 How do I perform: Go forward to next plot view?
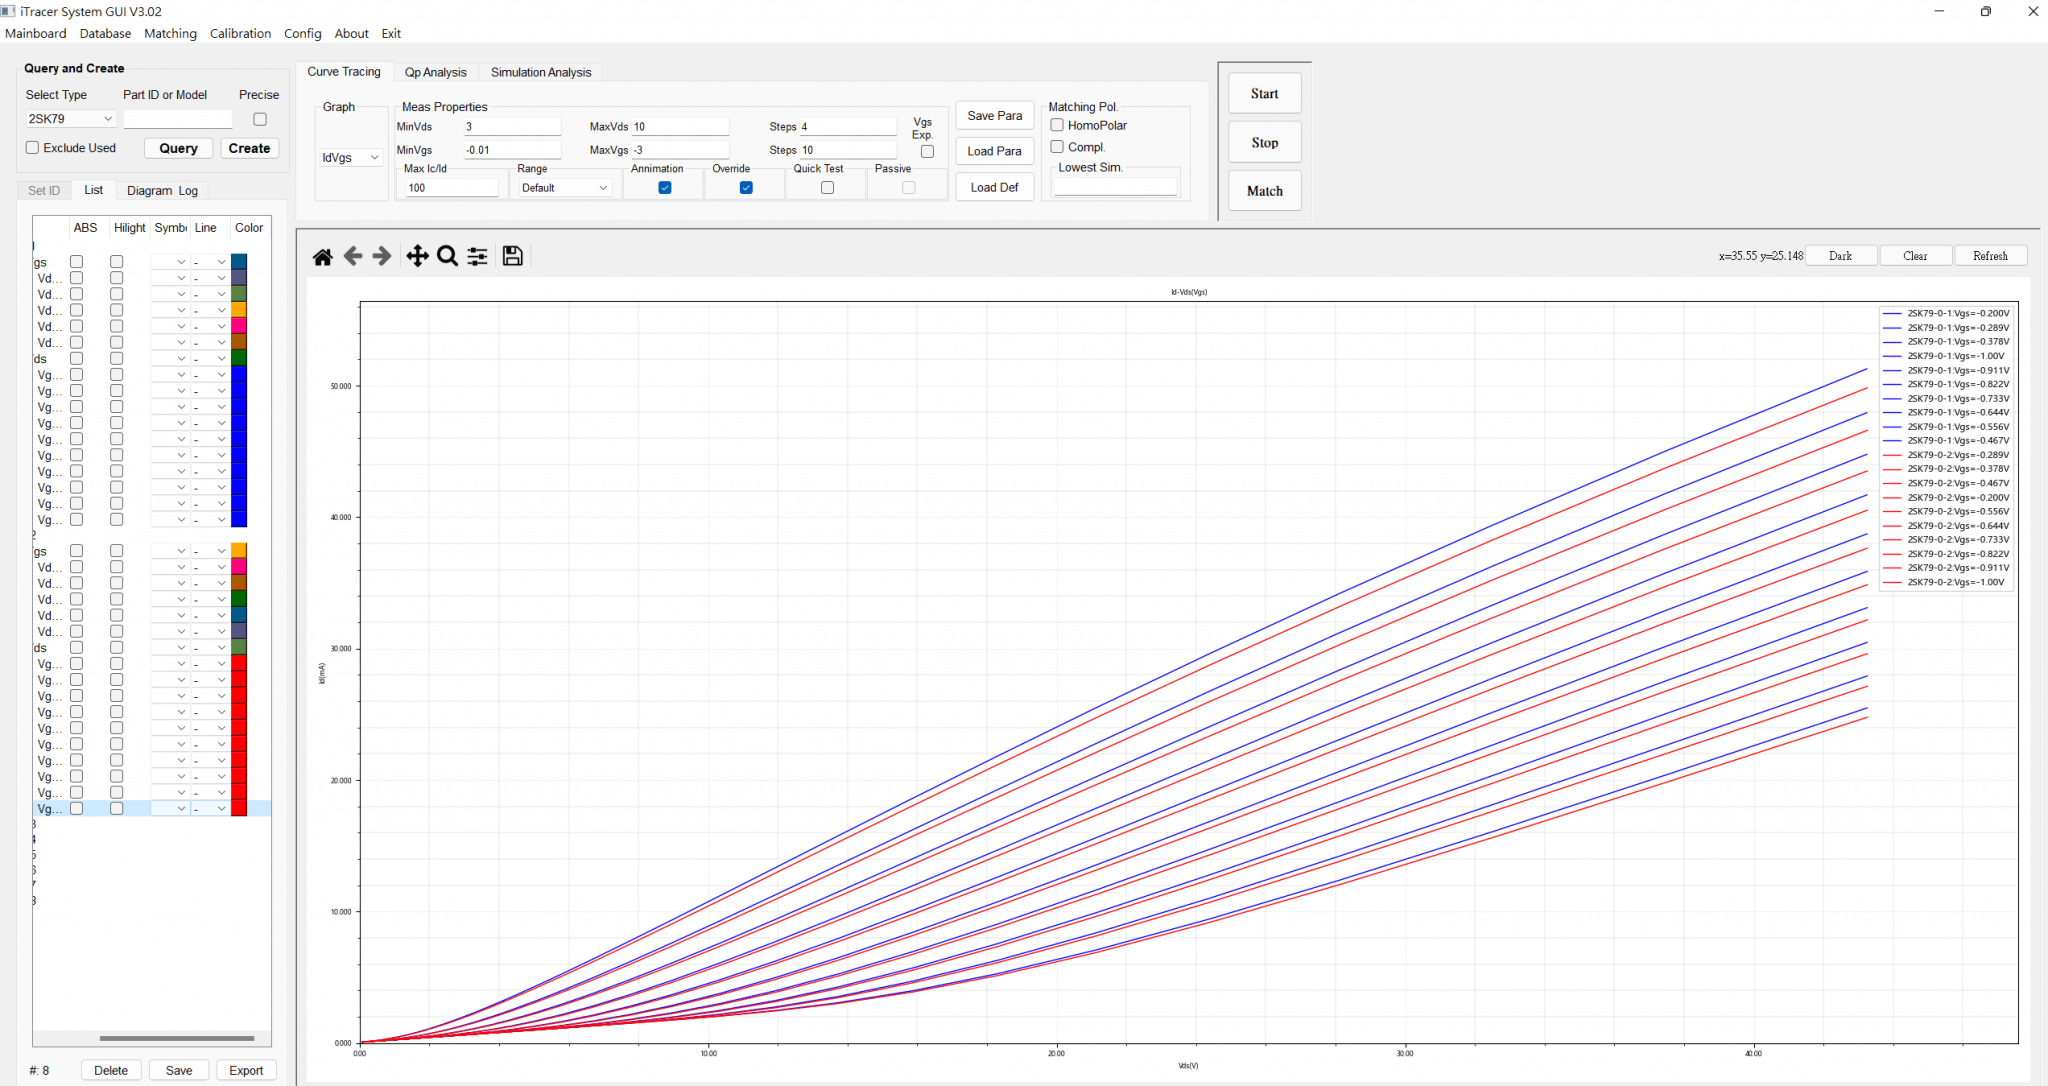[382, 257]
